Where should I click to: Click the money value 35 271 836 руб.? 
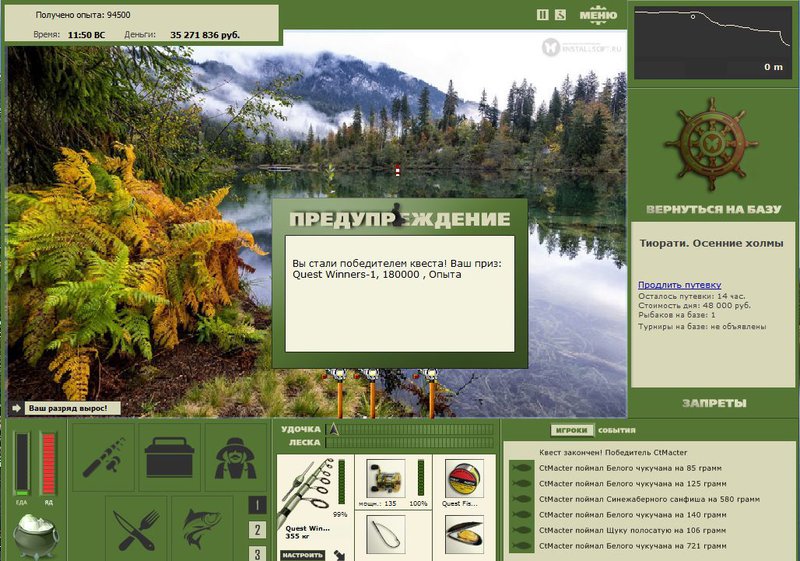point(205,35)
